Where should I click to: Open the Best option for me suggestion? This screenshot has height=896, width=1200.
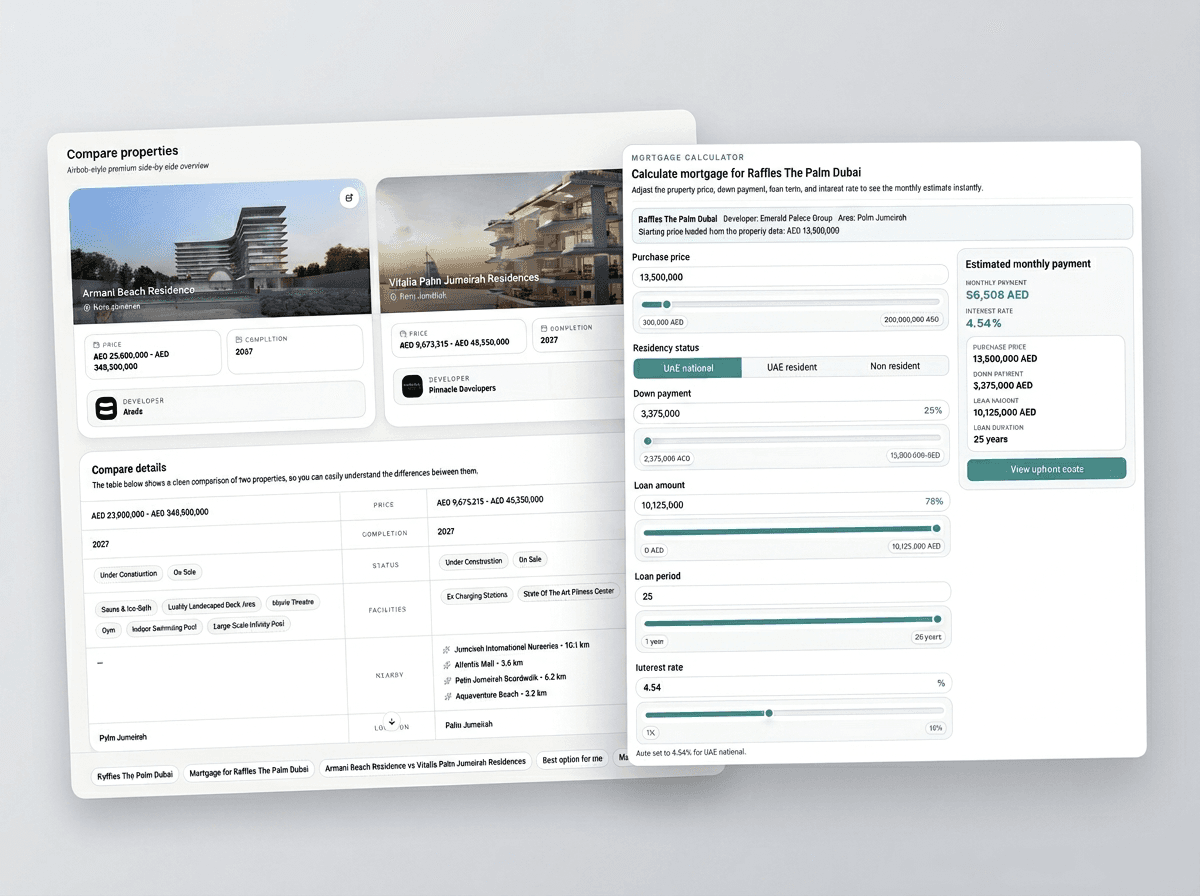click(573, 760)
